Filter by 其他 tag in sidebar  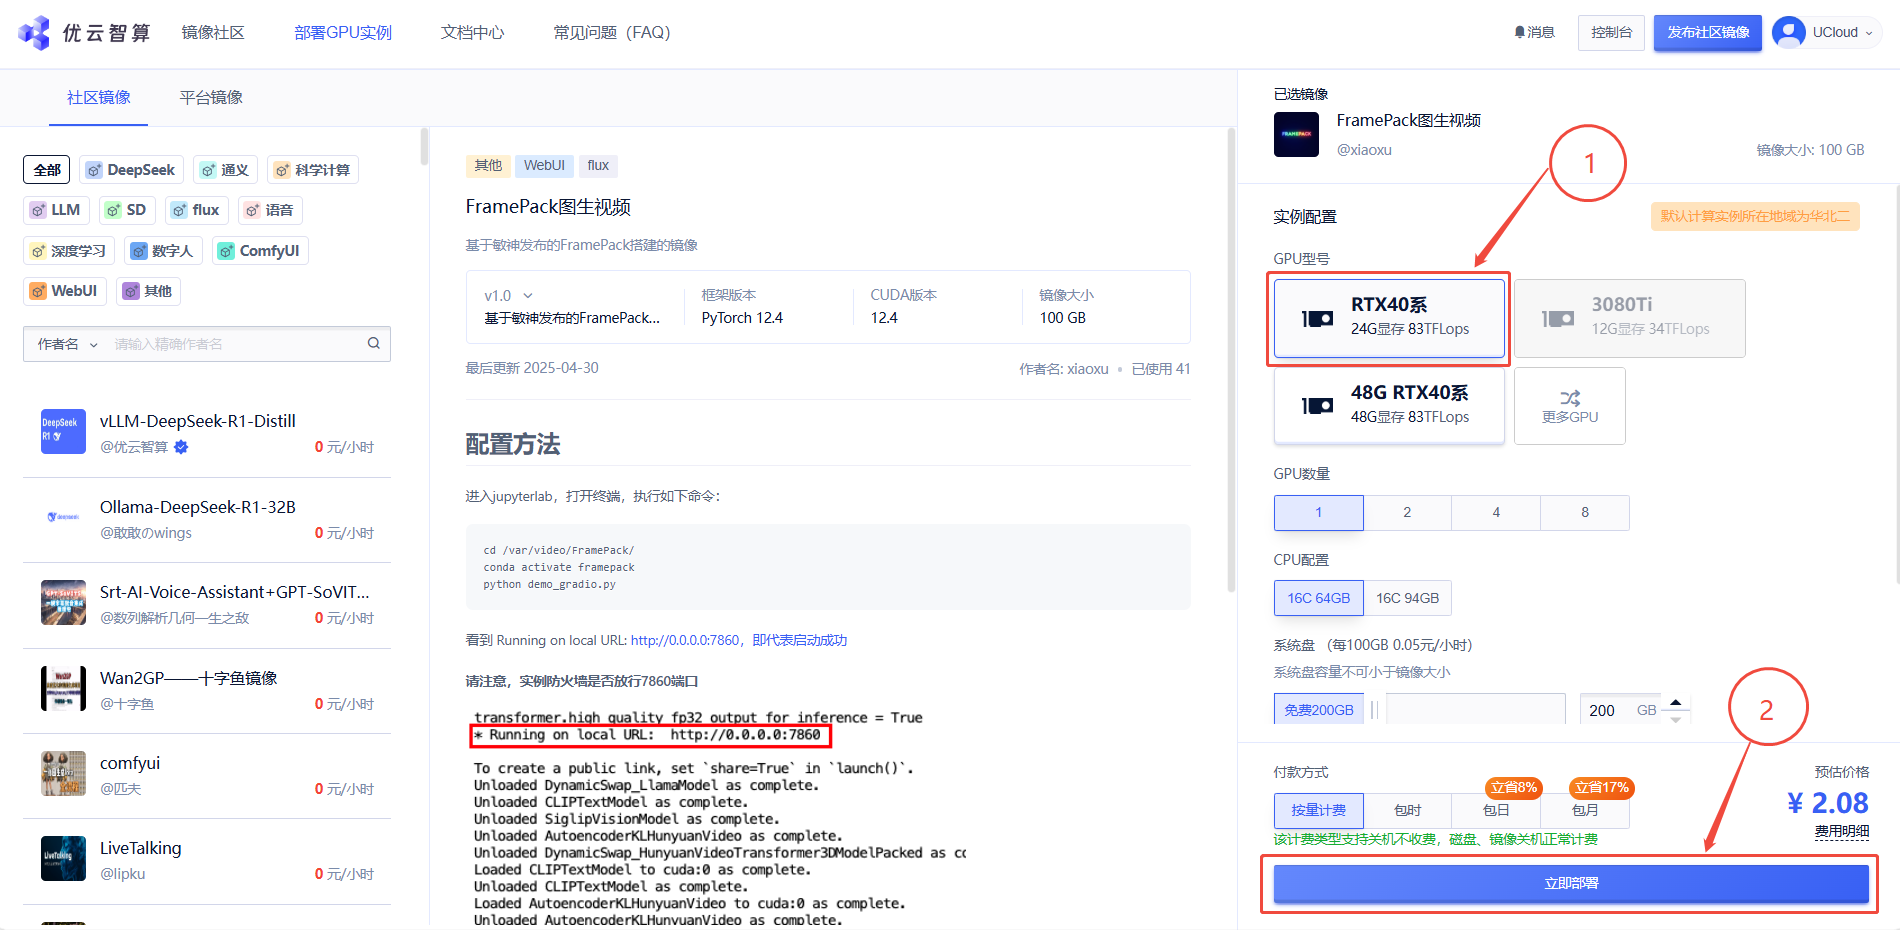click(148, 291)
